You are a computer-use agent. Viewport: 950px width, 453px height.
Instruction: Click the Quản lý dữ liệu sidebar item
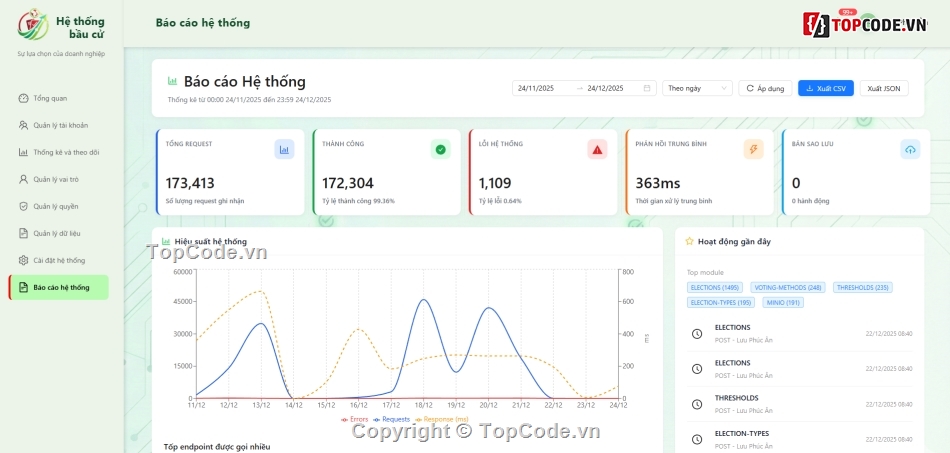tap(58, 233)
